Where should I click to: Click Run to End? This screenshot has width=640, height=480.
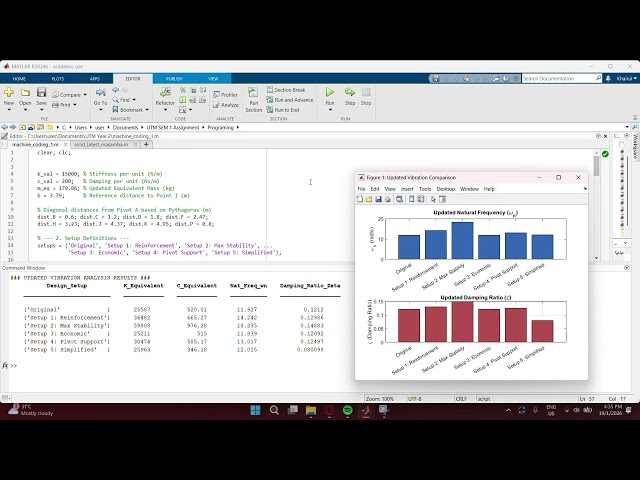[x=283, y=110]
